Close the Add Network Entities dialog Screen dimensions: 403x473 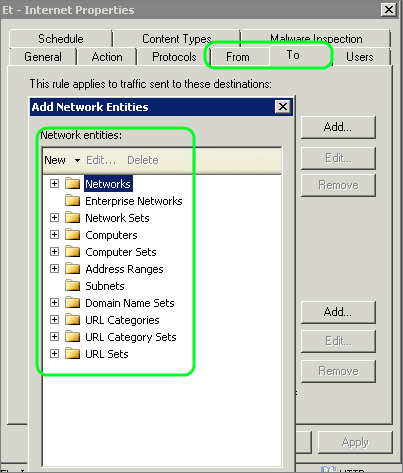tap(283, 107)
